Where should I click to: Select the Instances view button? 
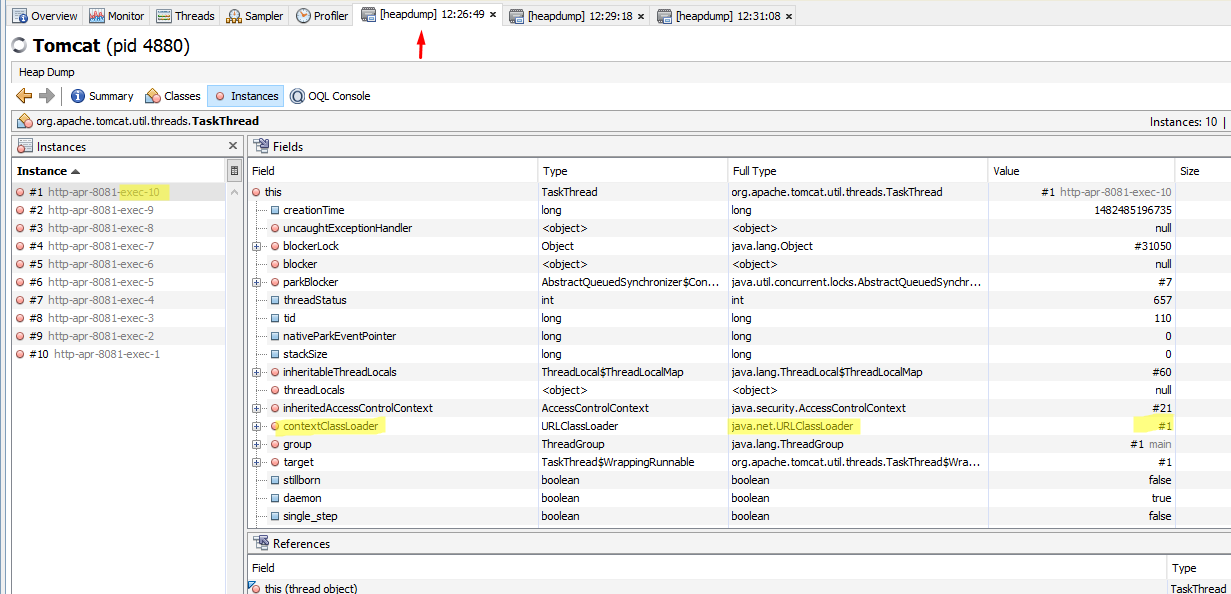246,96
